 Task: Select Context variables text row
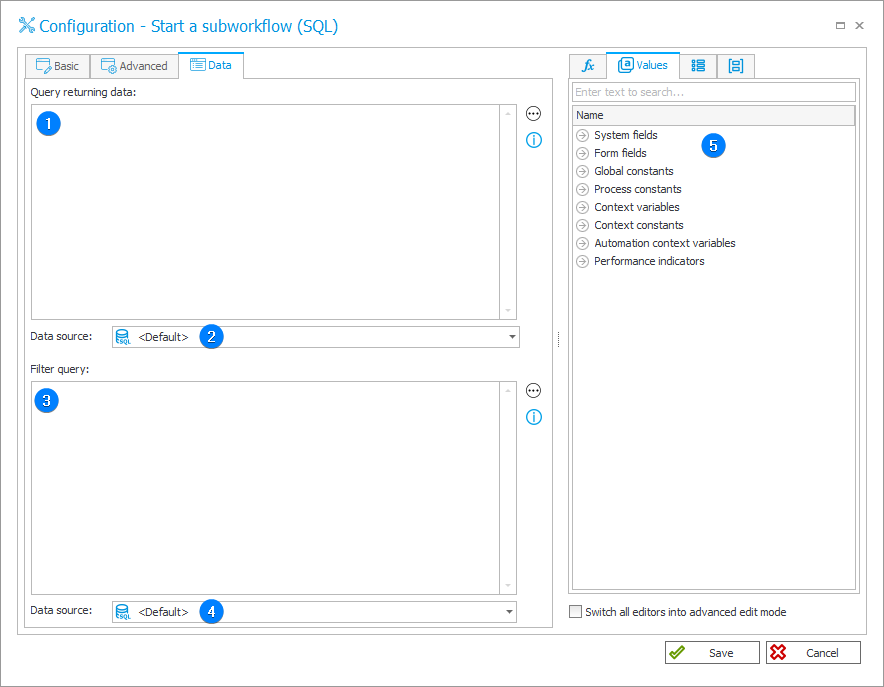click(637, 207)
